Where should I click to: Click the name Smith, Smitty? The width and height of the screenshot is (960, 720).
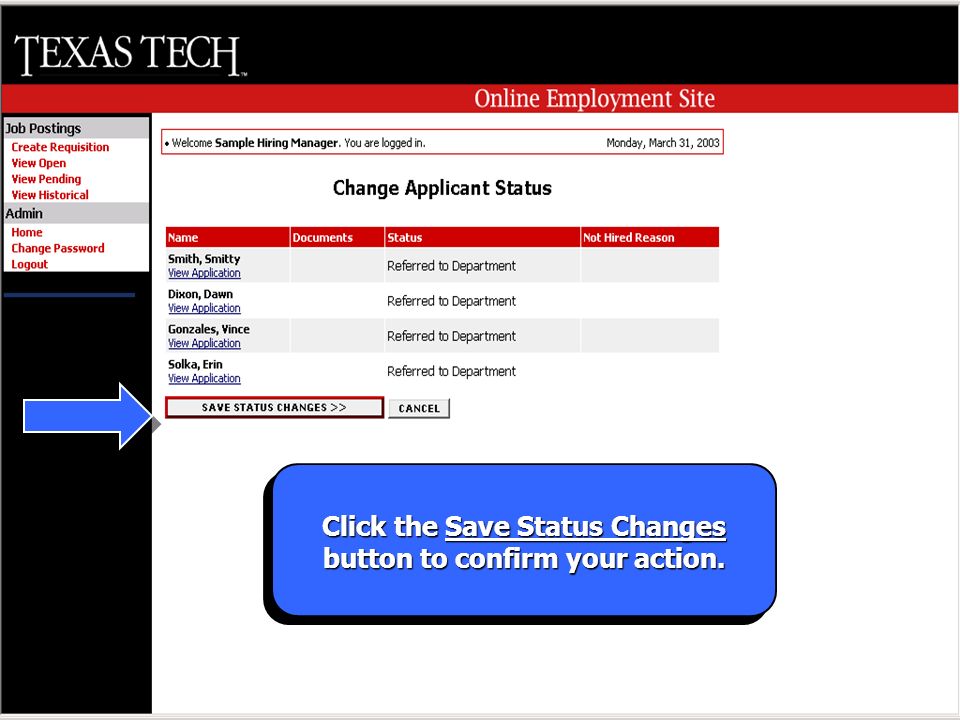click(204, 259)
